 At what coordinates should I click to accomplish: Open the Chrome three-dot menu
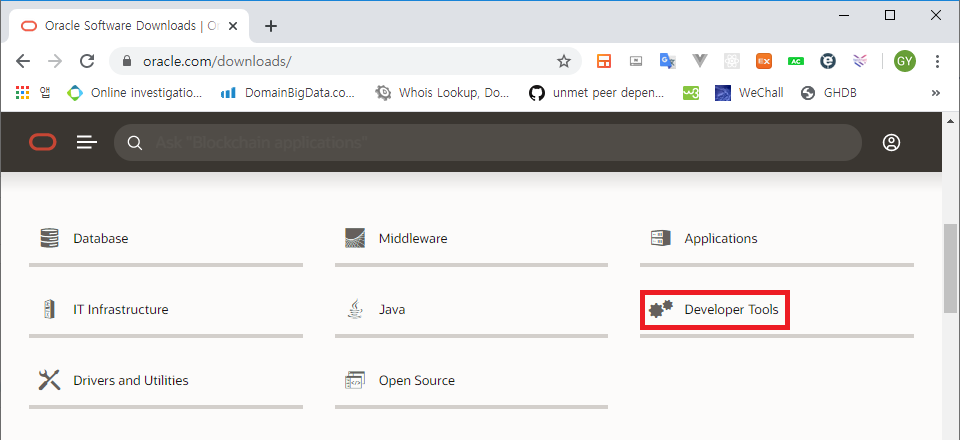(x=937, y=61)
